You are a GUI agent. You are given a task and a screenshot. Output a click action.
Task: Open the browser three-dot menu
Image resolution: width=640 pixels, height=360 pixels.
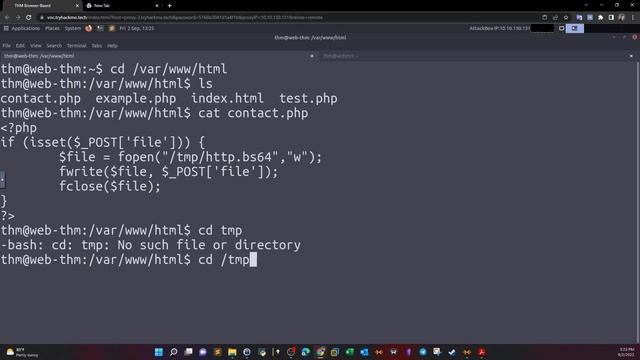633,18
